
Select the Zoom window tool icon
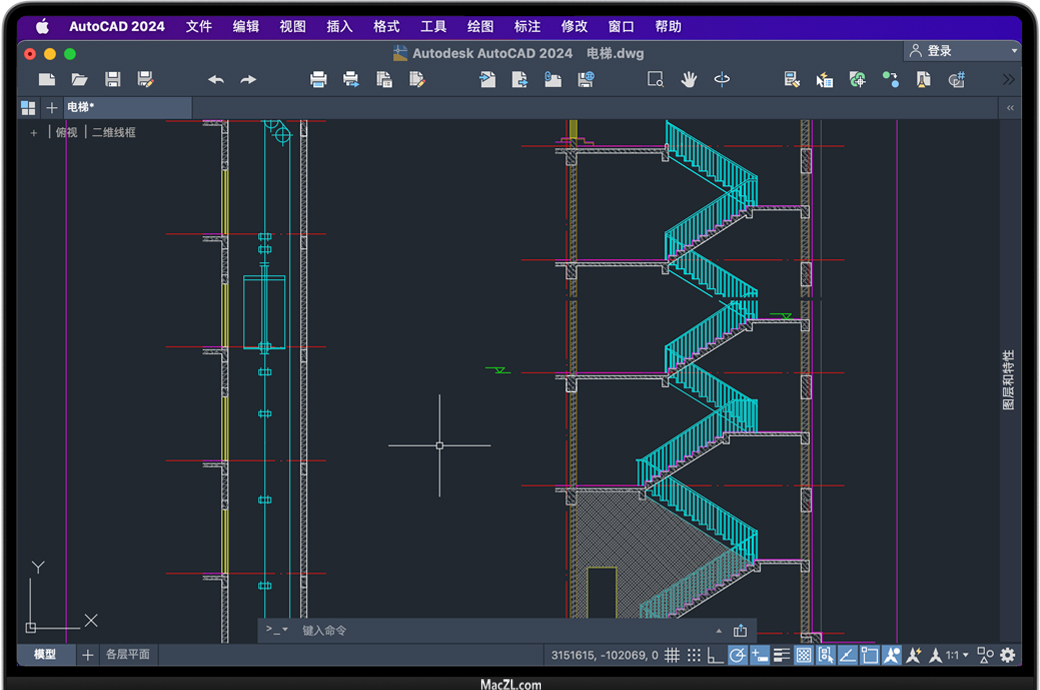(x=655, y=79)
